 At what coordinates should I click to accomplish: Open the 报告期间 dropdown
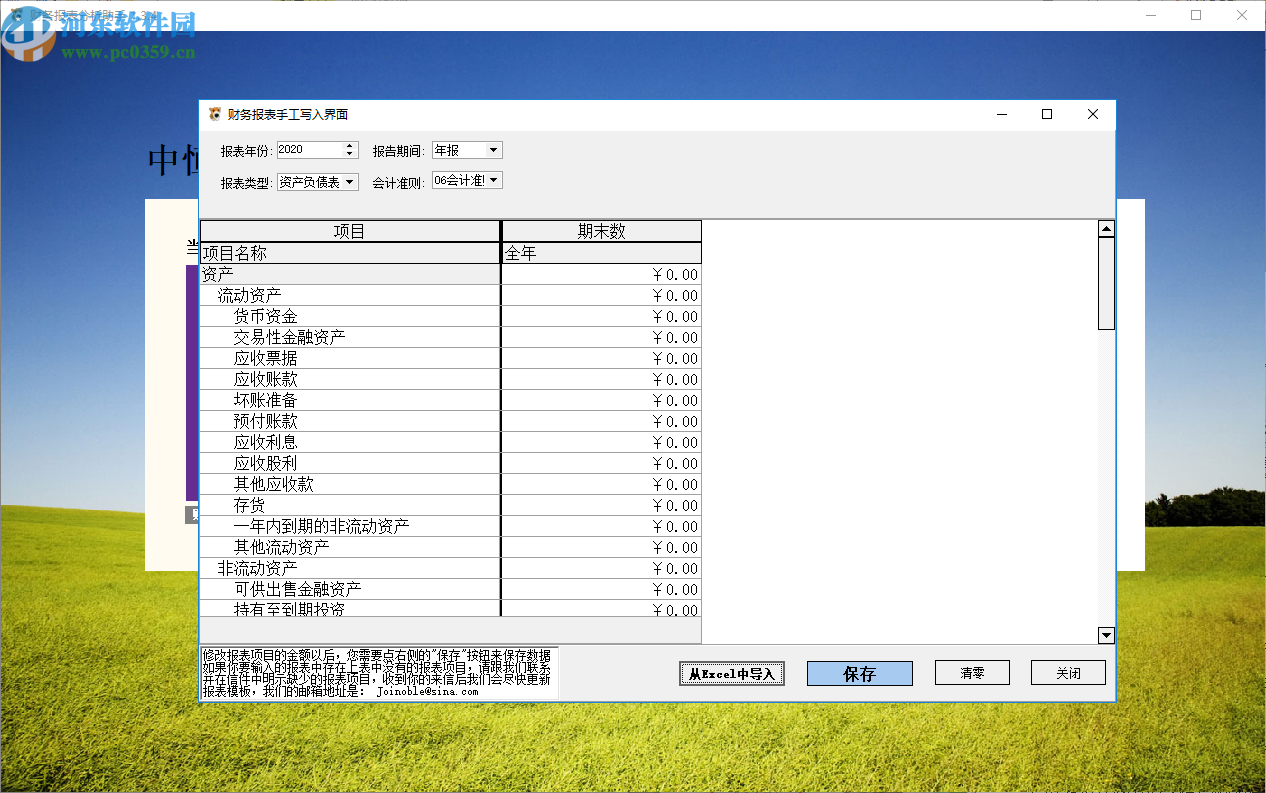pyautogui.click(x=495, y=149)
